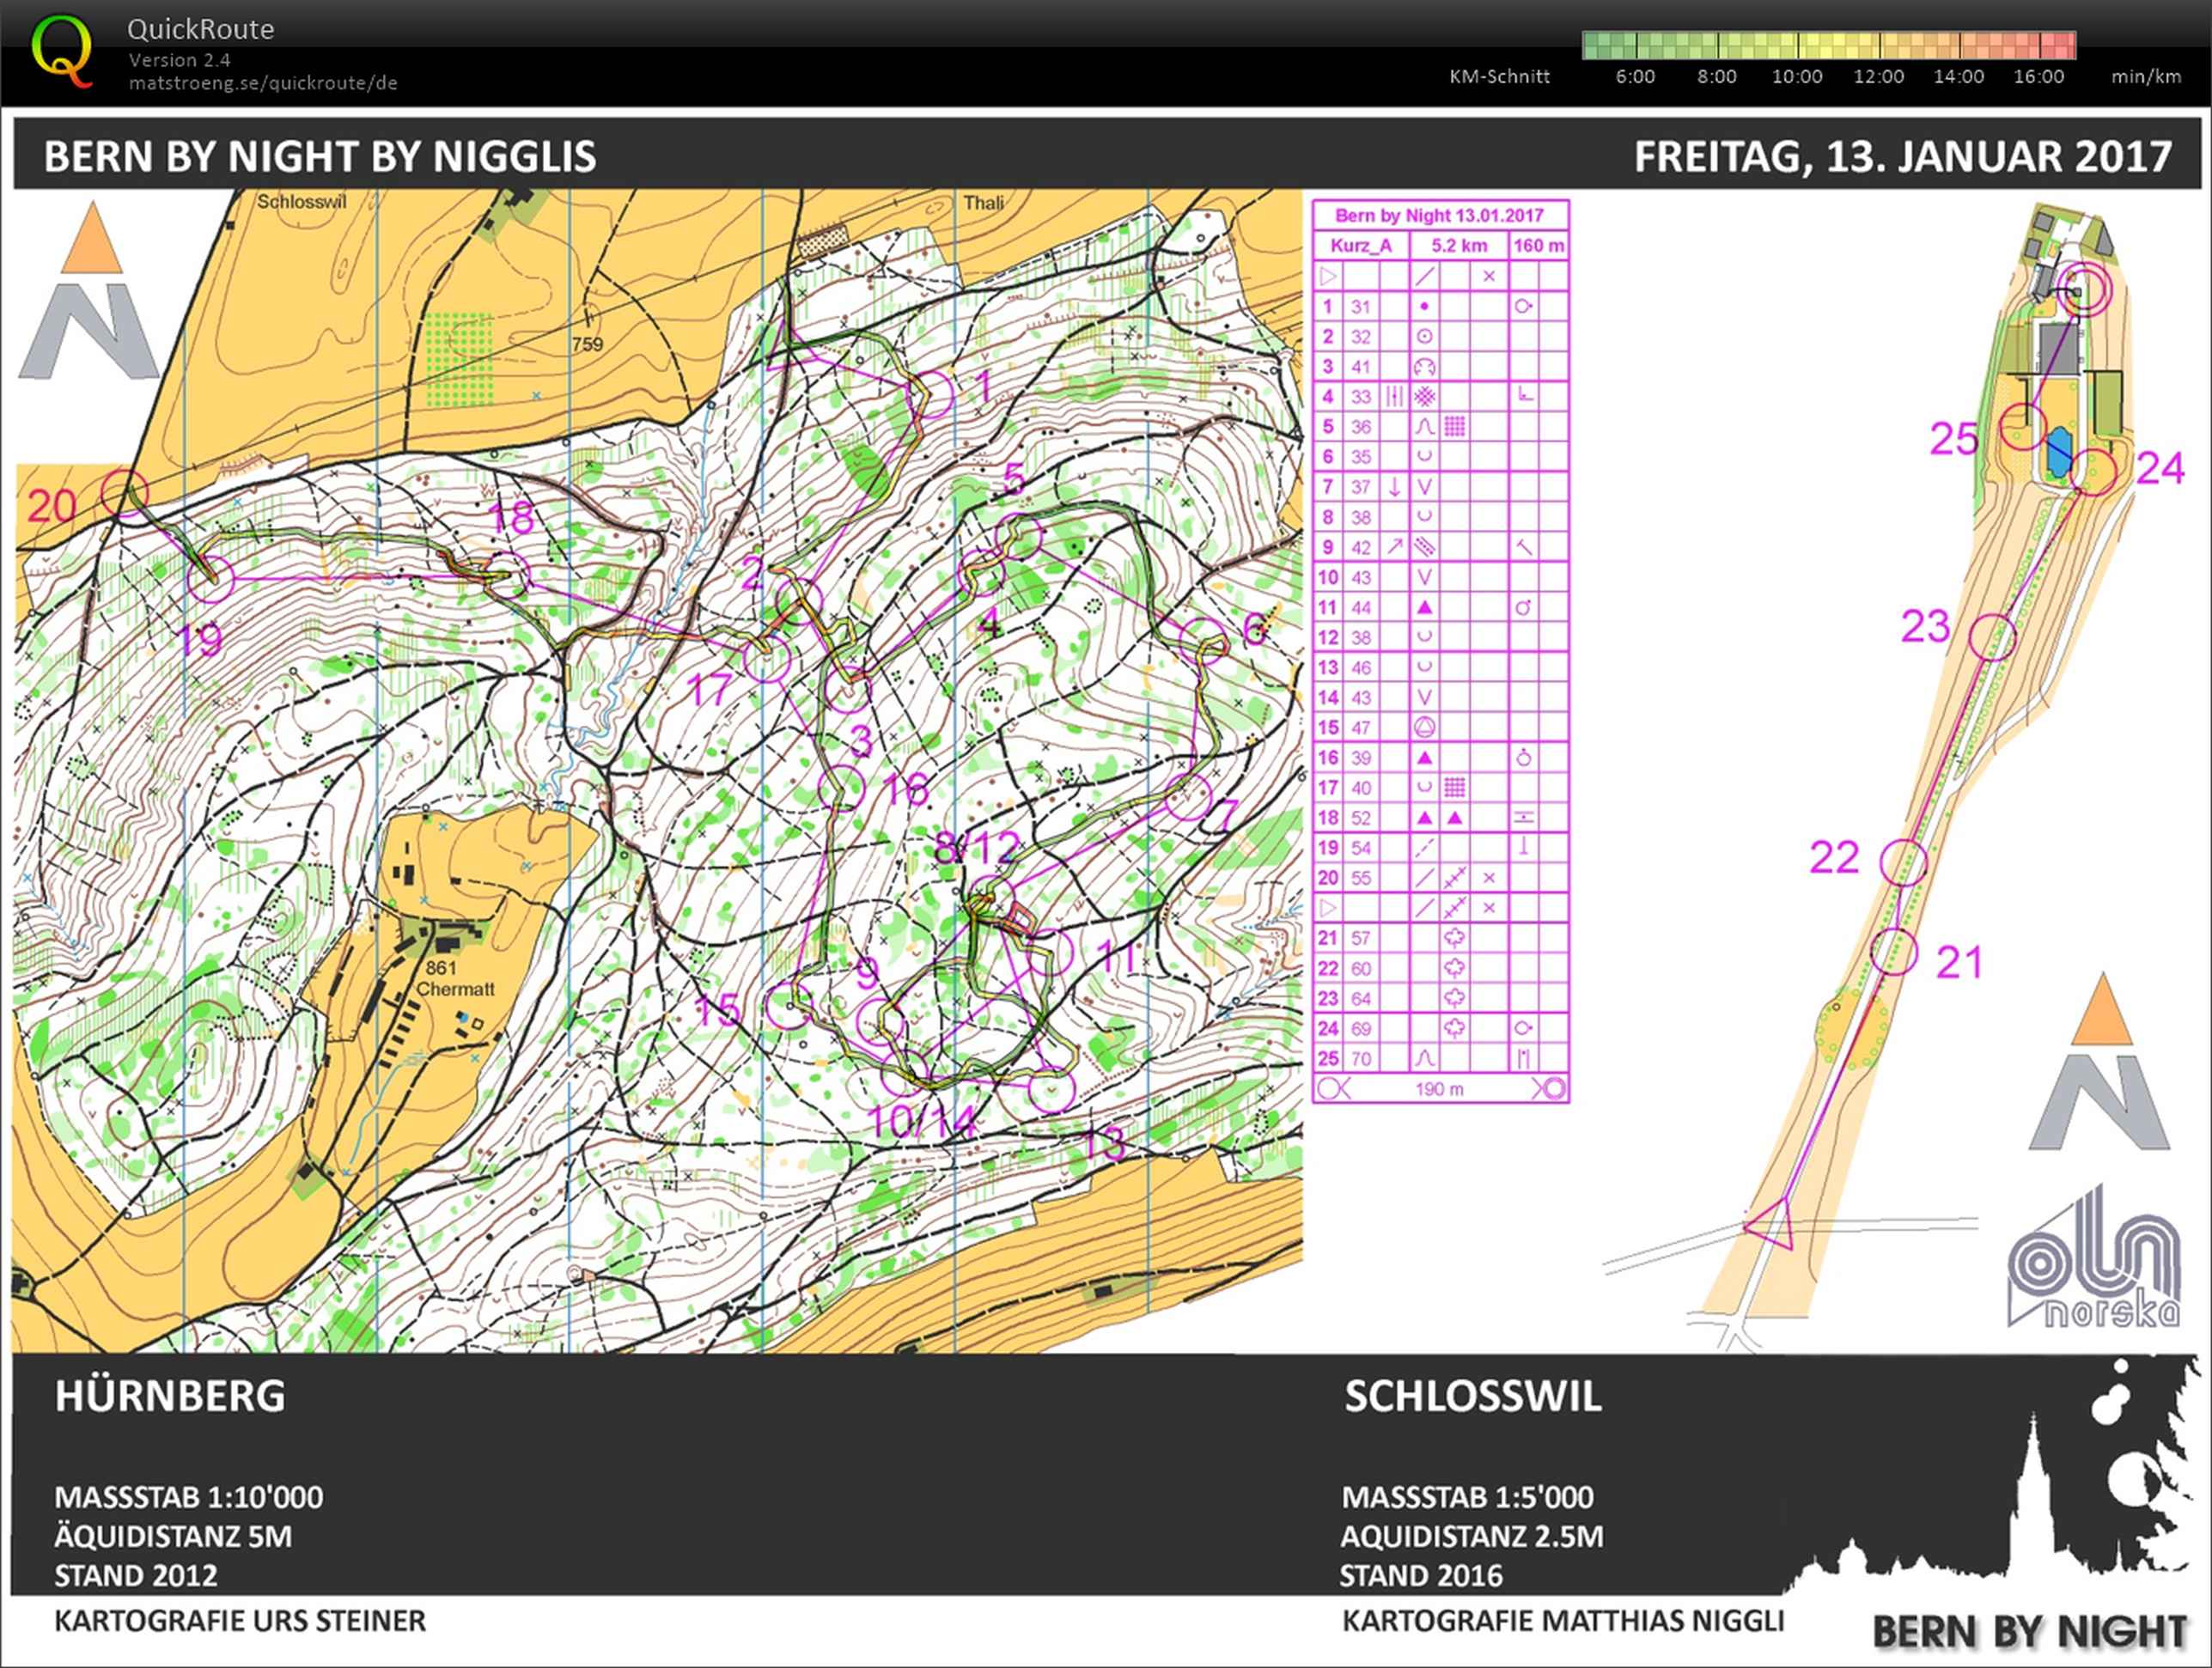Click the red end of the pace color scale

[x=2064, y=45]
